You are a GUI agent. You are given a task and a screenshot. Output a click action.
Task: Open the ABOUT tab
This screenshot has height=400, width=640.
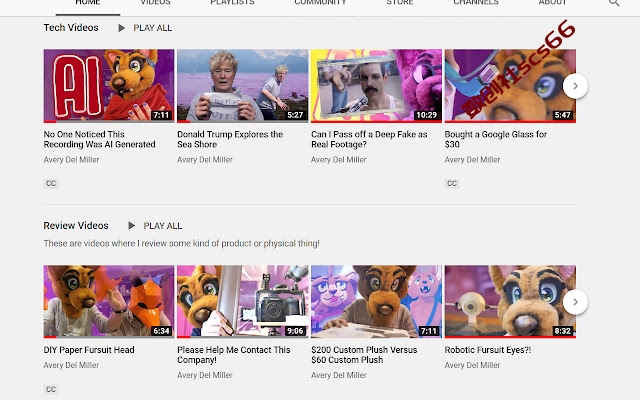point(552,3)
